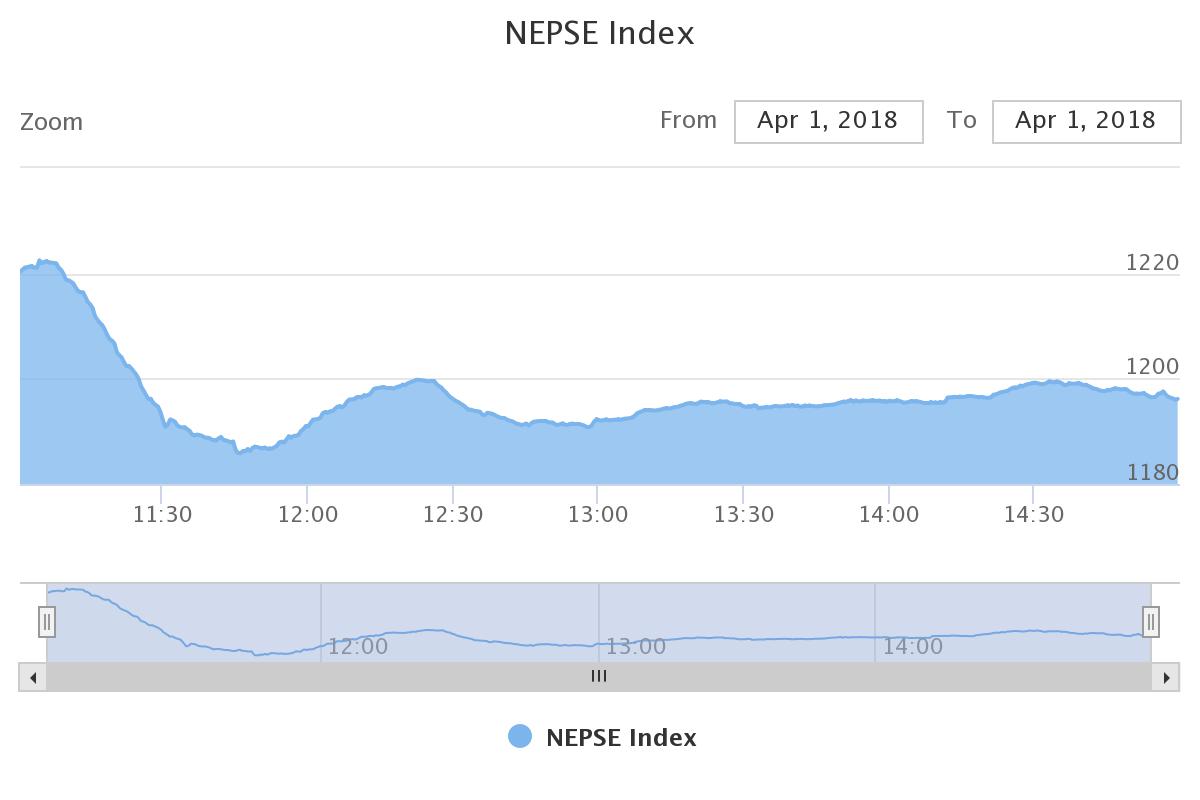This screenshot has width=1200, height=800.
Task: Click the 12:00 label in the navigator
Action: click(x=358, y=646)
